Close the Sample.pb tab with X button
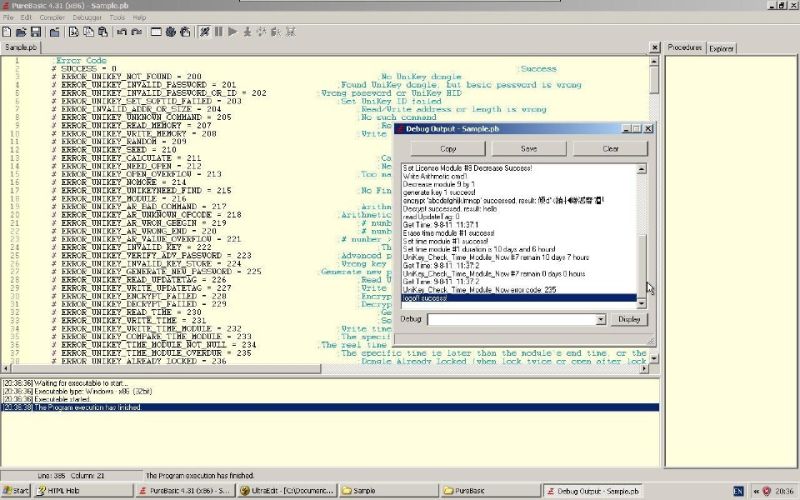Image resolution: width=800 pixels, height=500 pixels. 655,47
